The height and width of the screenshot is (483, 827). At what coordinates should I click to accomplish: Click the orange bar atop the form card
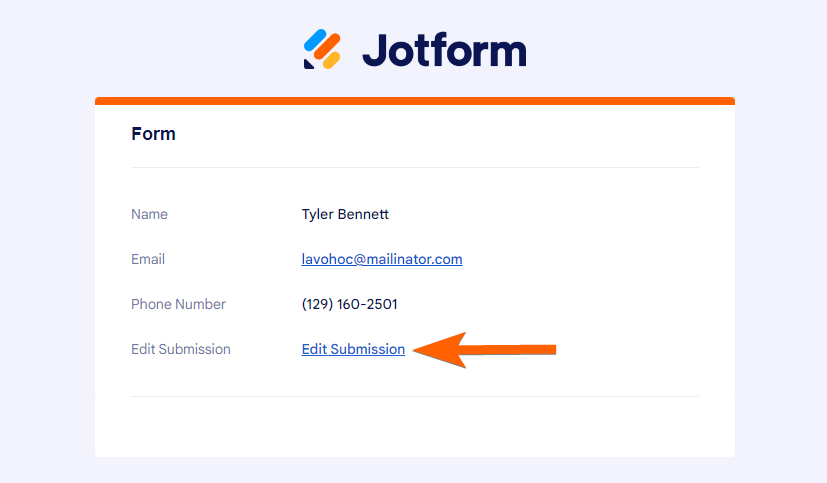[x=415, y=100]
